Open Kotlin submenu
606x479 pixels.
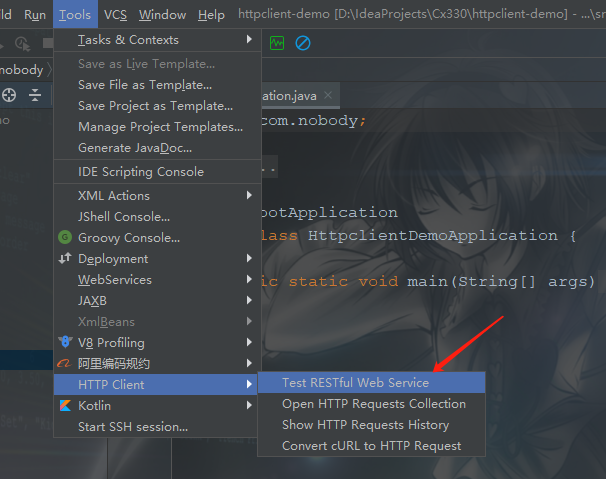tap(155, 405)
